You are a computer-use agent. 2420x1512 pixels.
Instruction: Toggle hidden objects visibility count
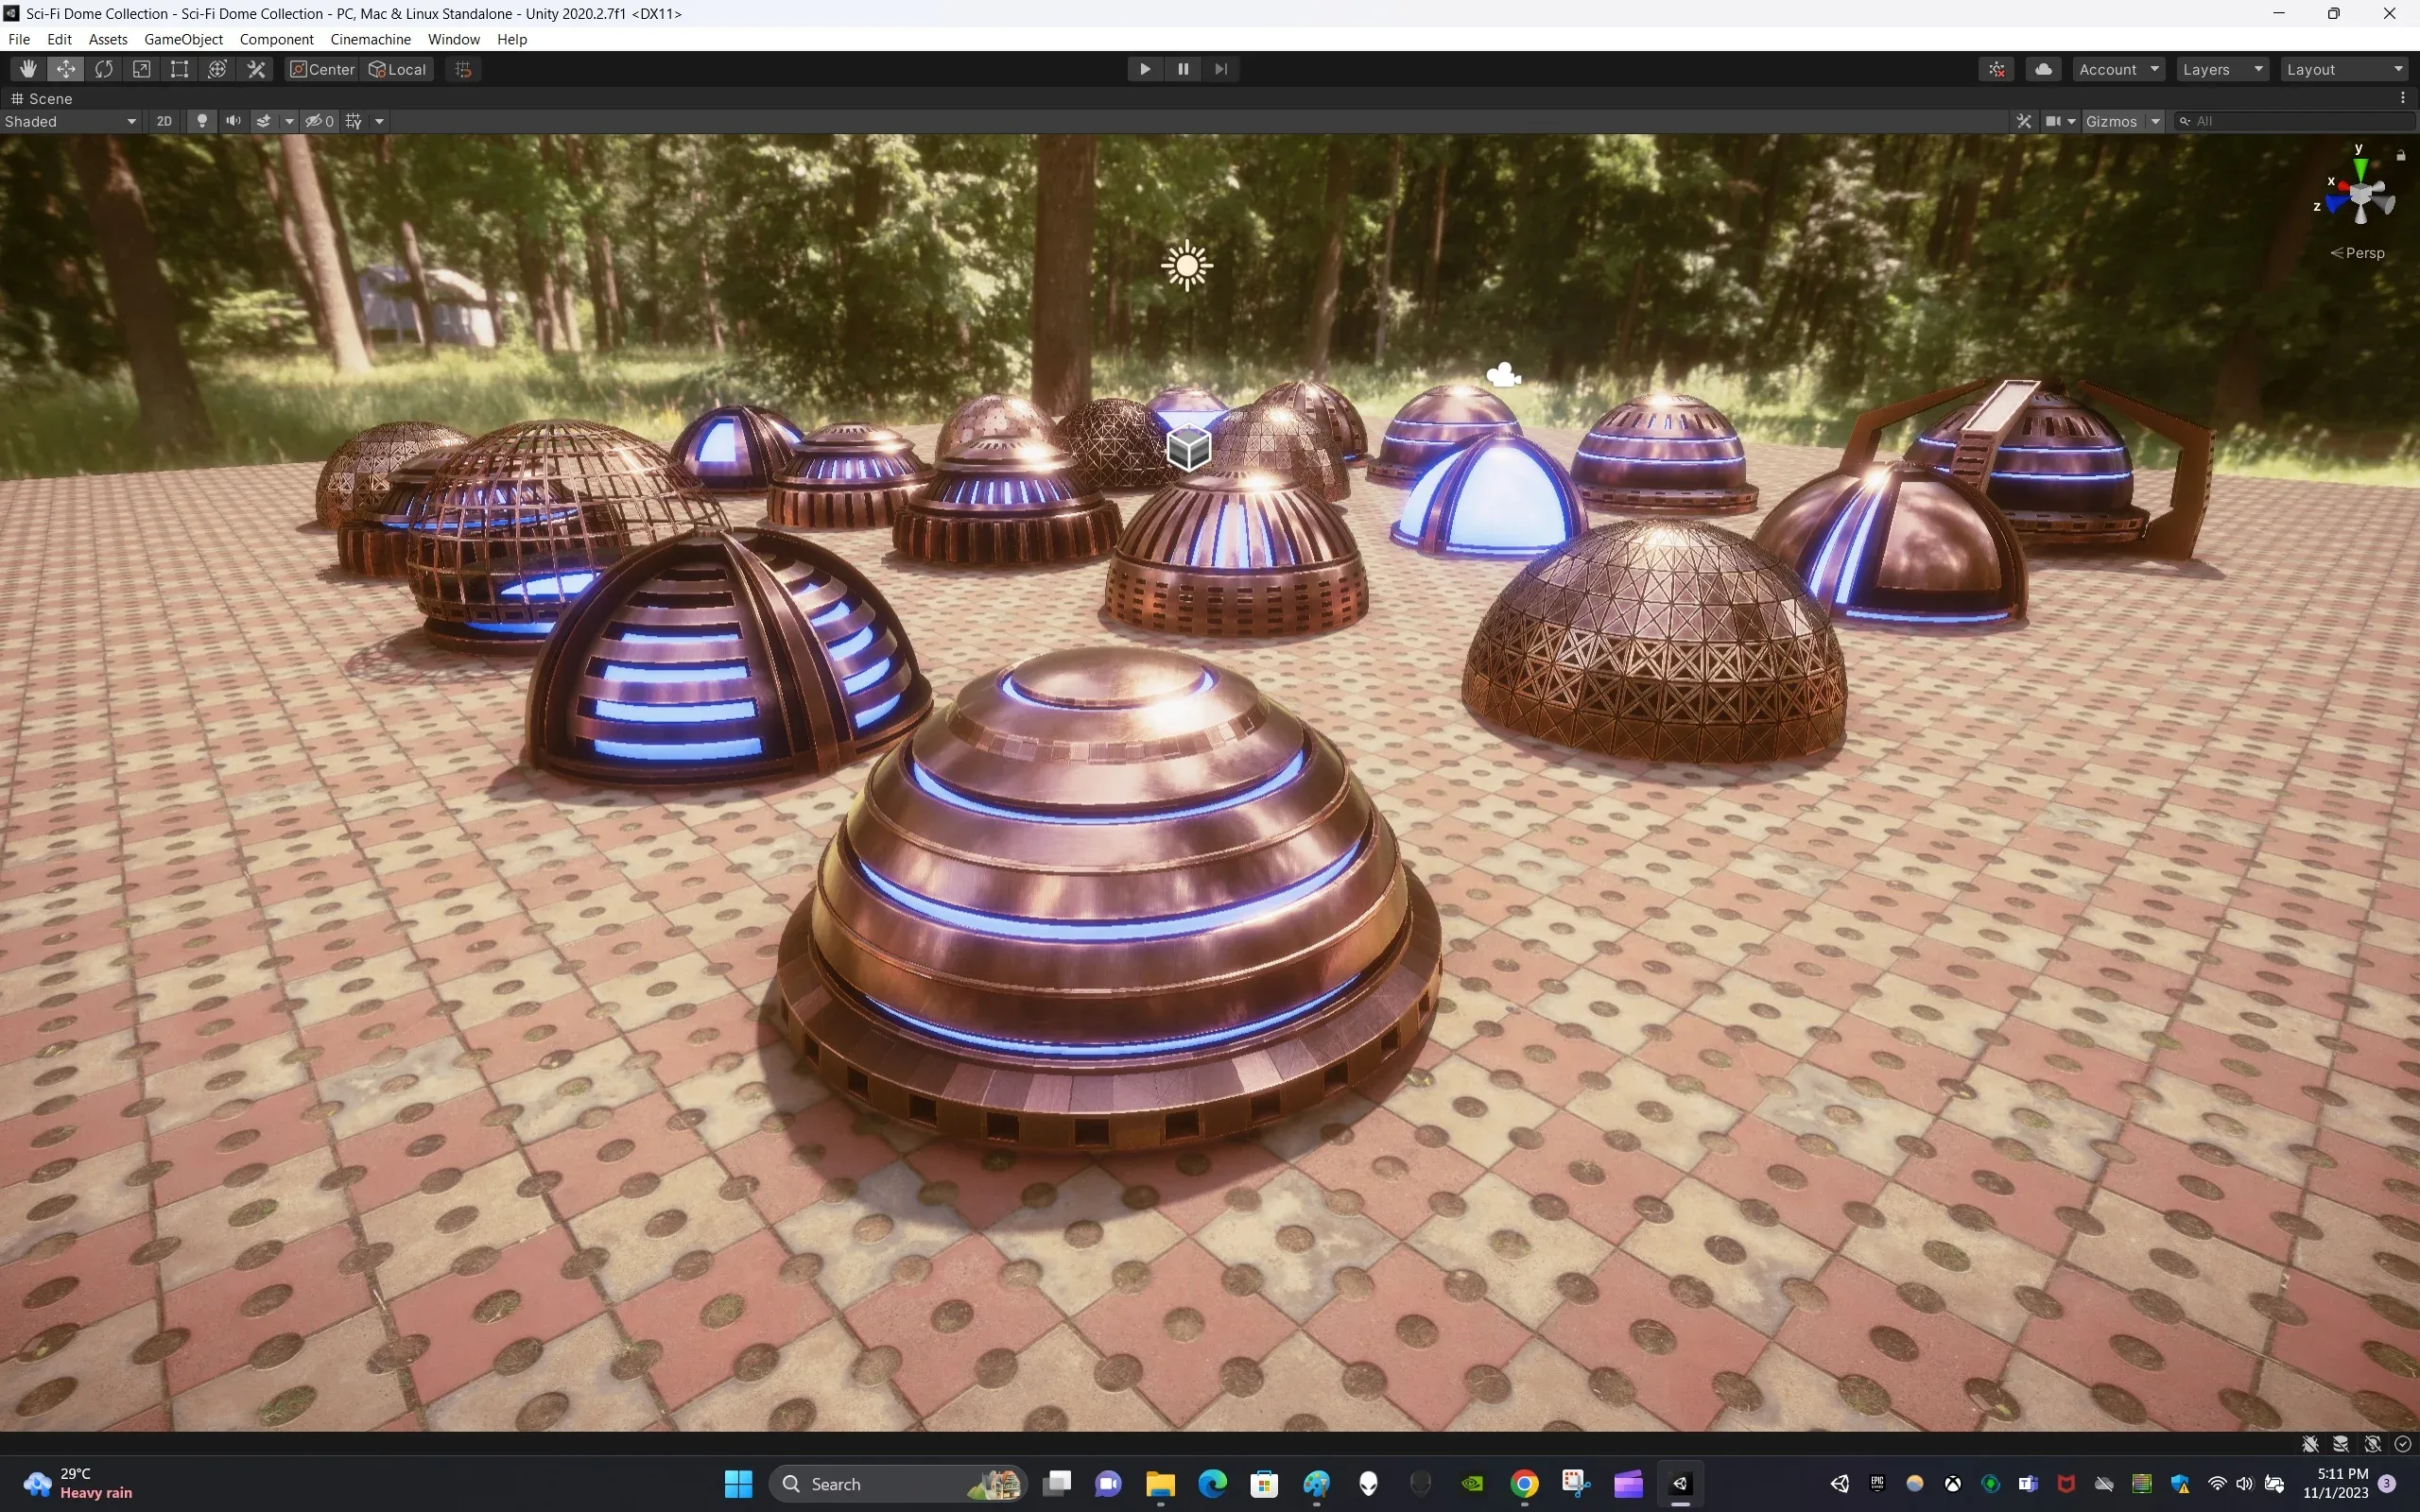pyautogui.click(x=320, y=121)
